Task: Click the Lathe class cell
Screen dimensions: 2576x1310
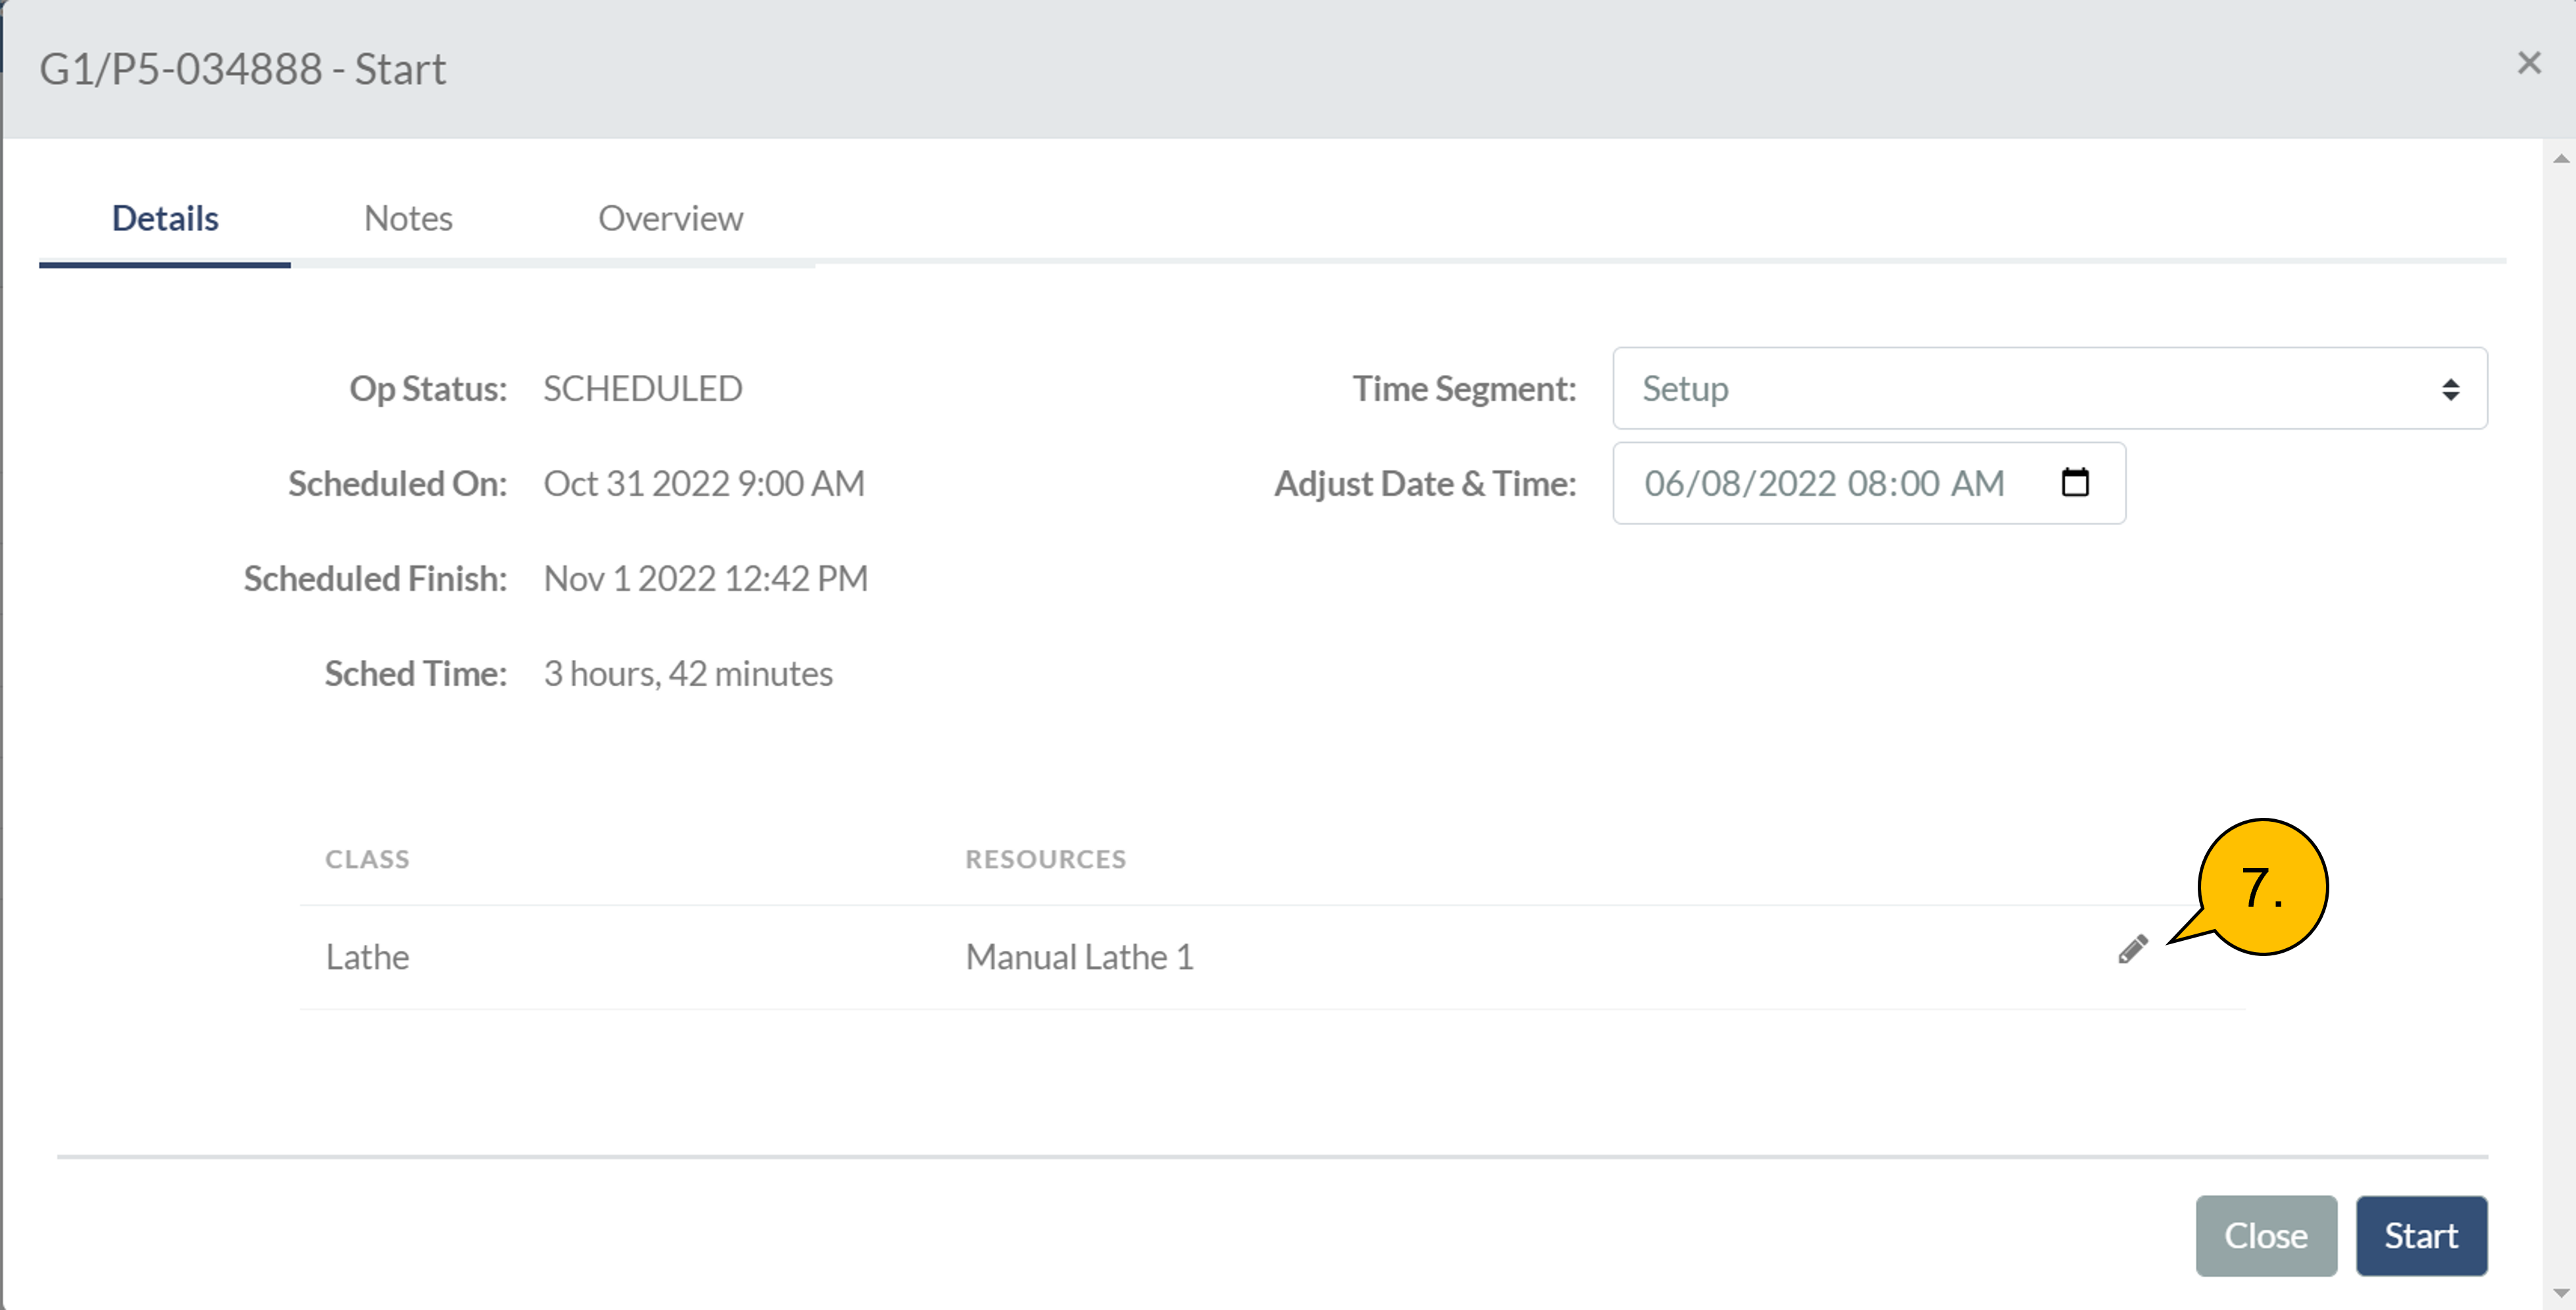Action: tap(367, 957)
